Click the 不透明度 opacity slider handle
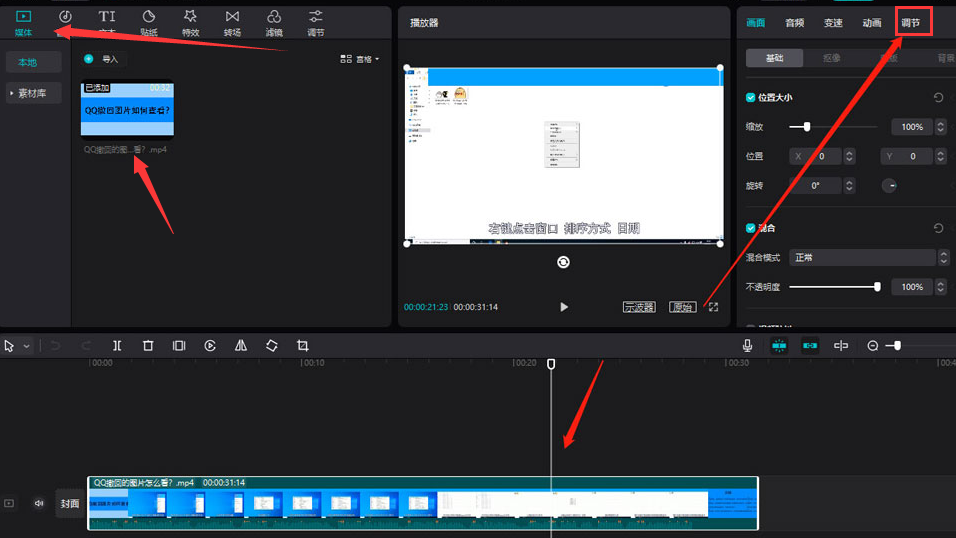Image resolution: width=956 pixels, height=538 pixels. point(877,287)
